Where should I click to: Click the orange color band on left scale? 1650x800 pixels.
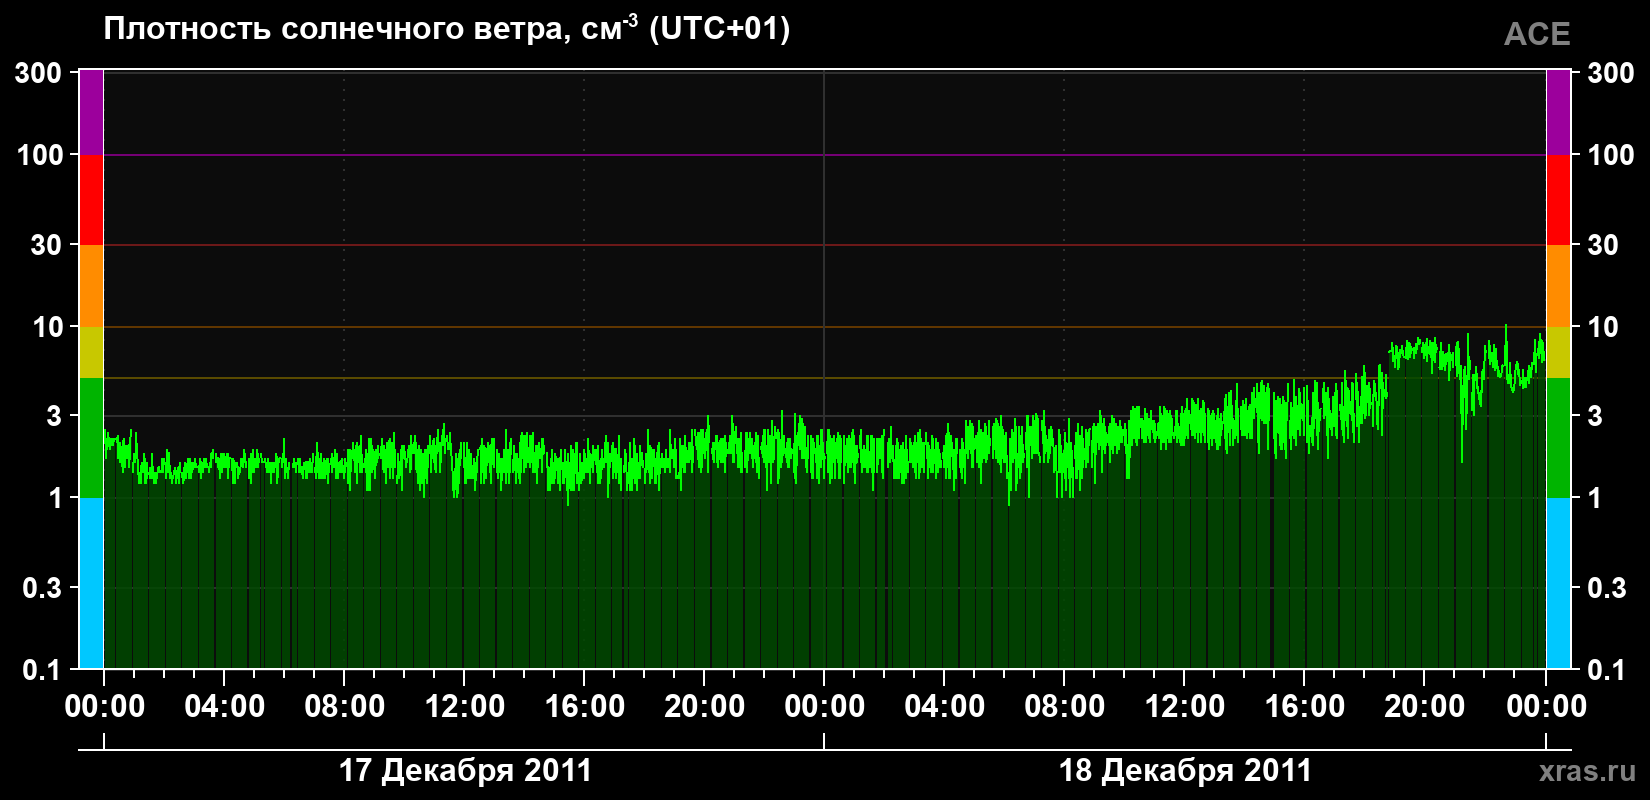click(x=91, y=286)
